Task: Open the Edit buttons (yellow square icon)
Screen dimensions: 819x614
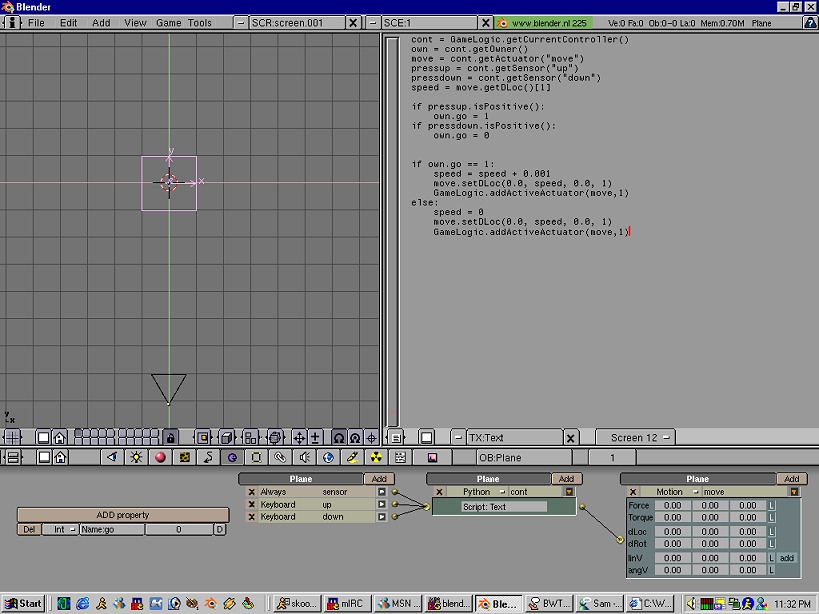Action: click(256, 458)
